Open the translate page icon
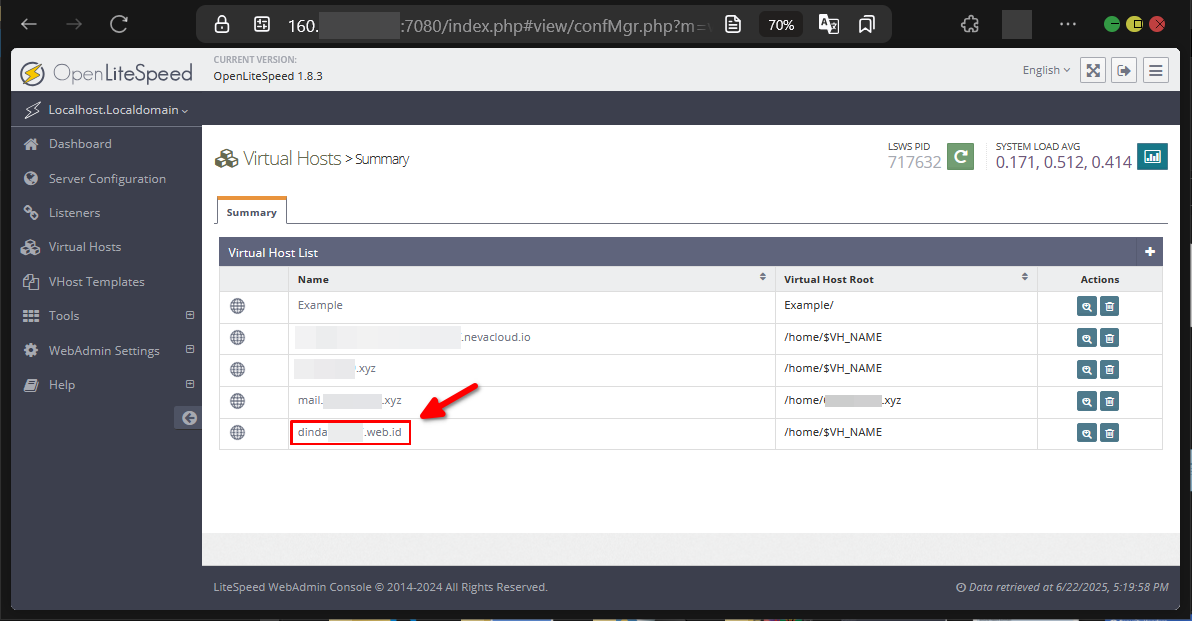Image resolution: width=1192 pixels, height=621 pixels. [x=829, y=25]
